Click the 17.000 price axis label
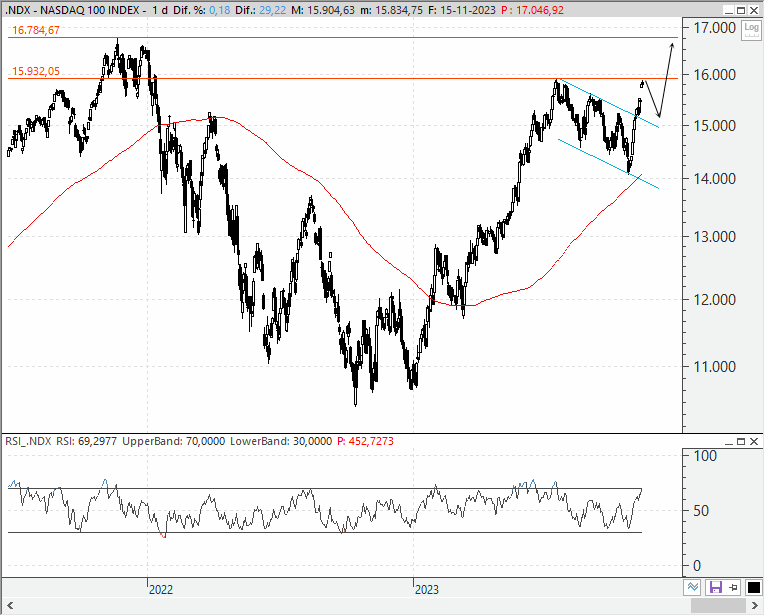 click(x=715, y=28)
